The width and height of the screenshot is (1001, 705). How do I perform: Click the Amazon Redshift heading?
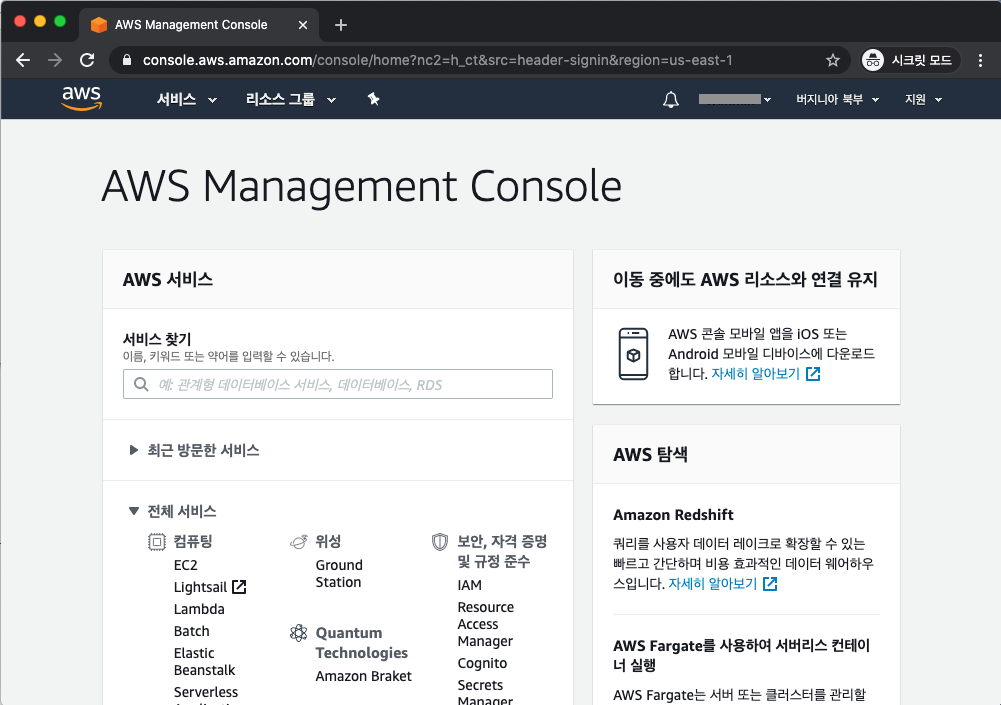[673, 515]
